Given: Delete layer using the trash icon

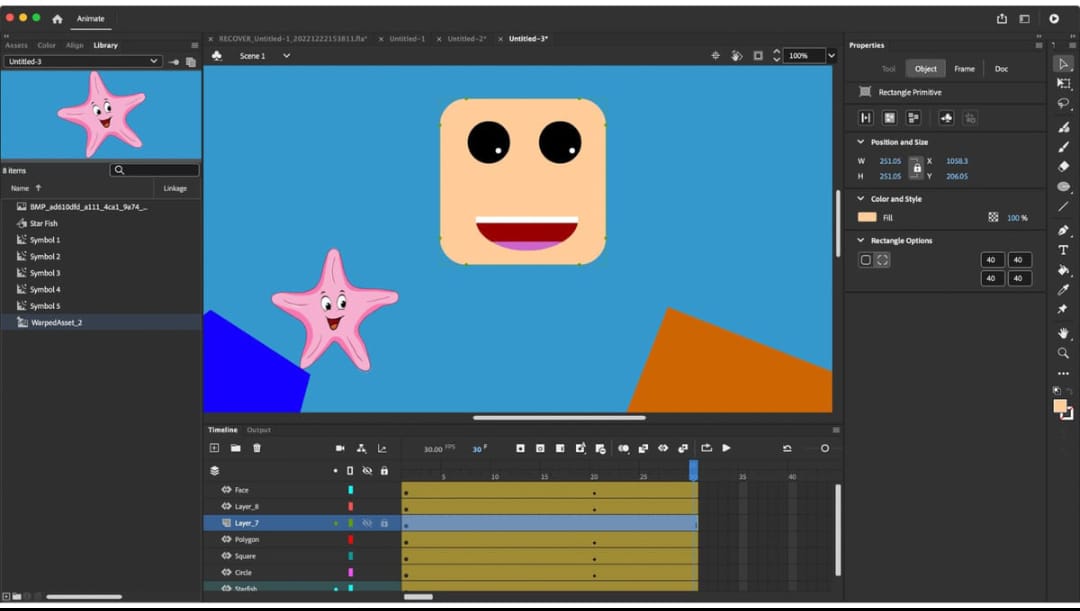Looking at the screenshot, I should coord(257,448).
